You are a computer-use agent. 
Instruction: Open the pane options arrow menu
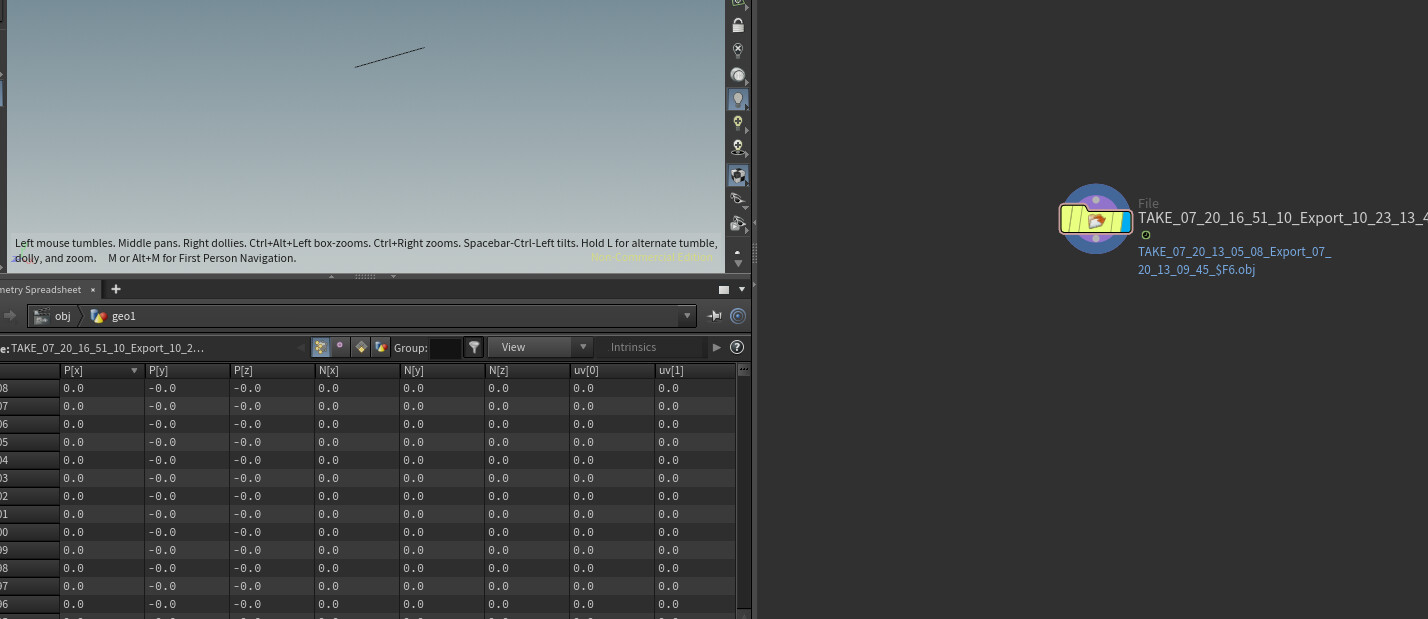pyautogui.click(x=742, y=289)
